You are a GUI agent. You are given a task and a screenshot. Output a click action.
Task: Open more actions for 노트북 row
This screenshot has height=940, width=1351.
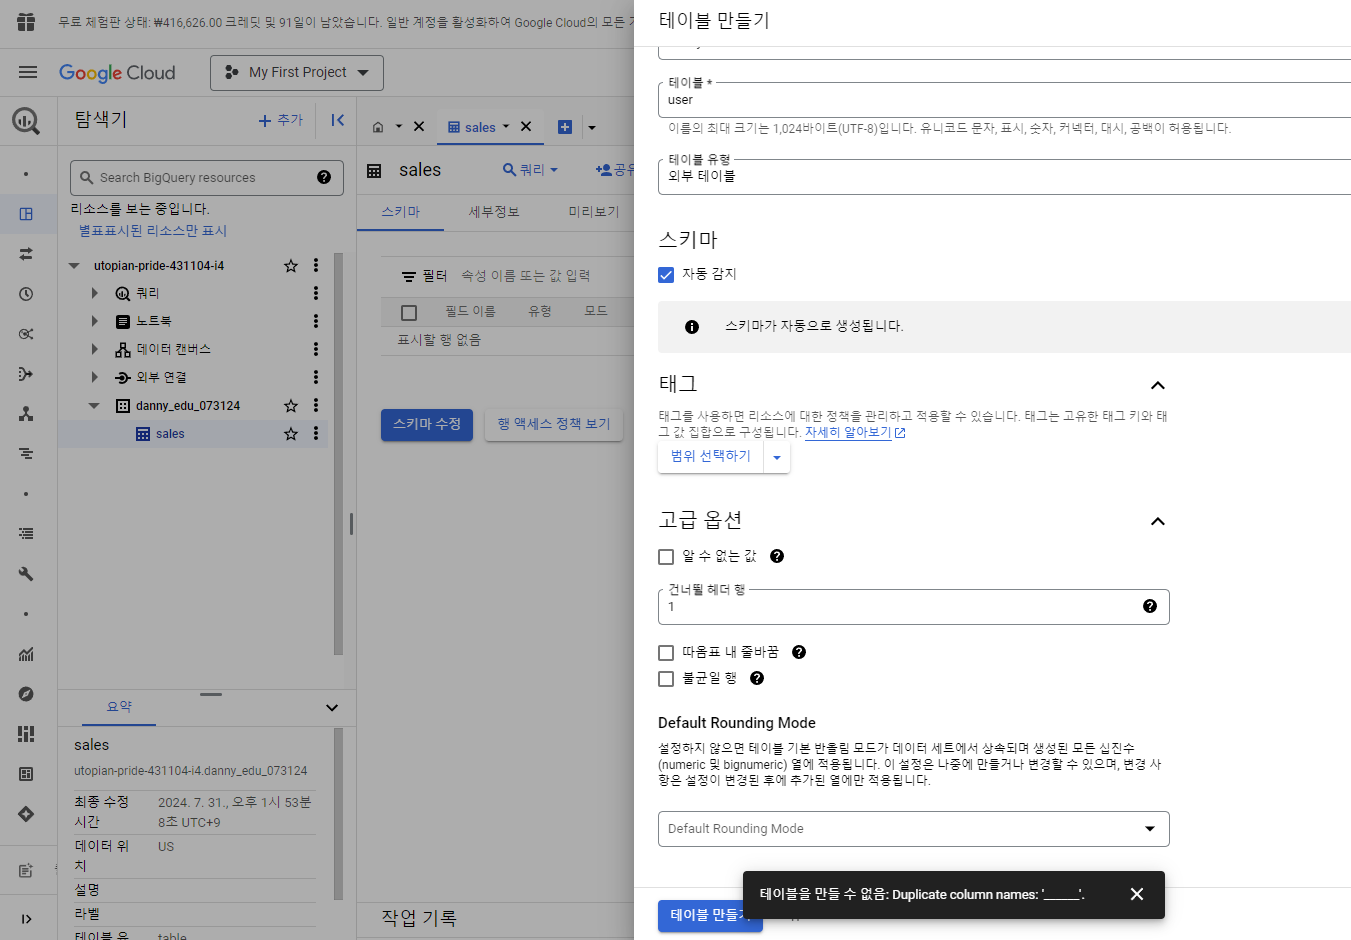pos(316,321)
